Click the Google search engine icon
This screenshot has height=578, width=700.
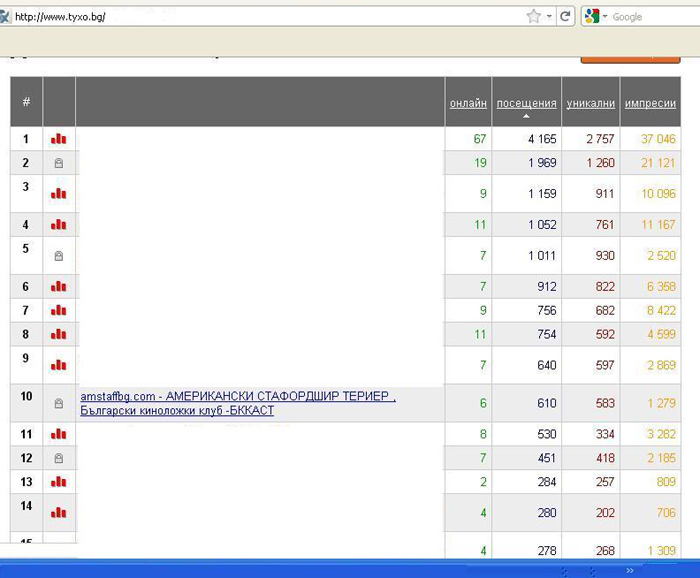click(592, 17)
